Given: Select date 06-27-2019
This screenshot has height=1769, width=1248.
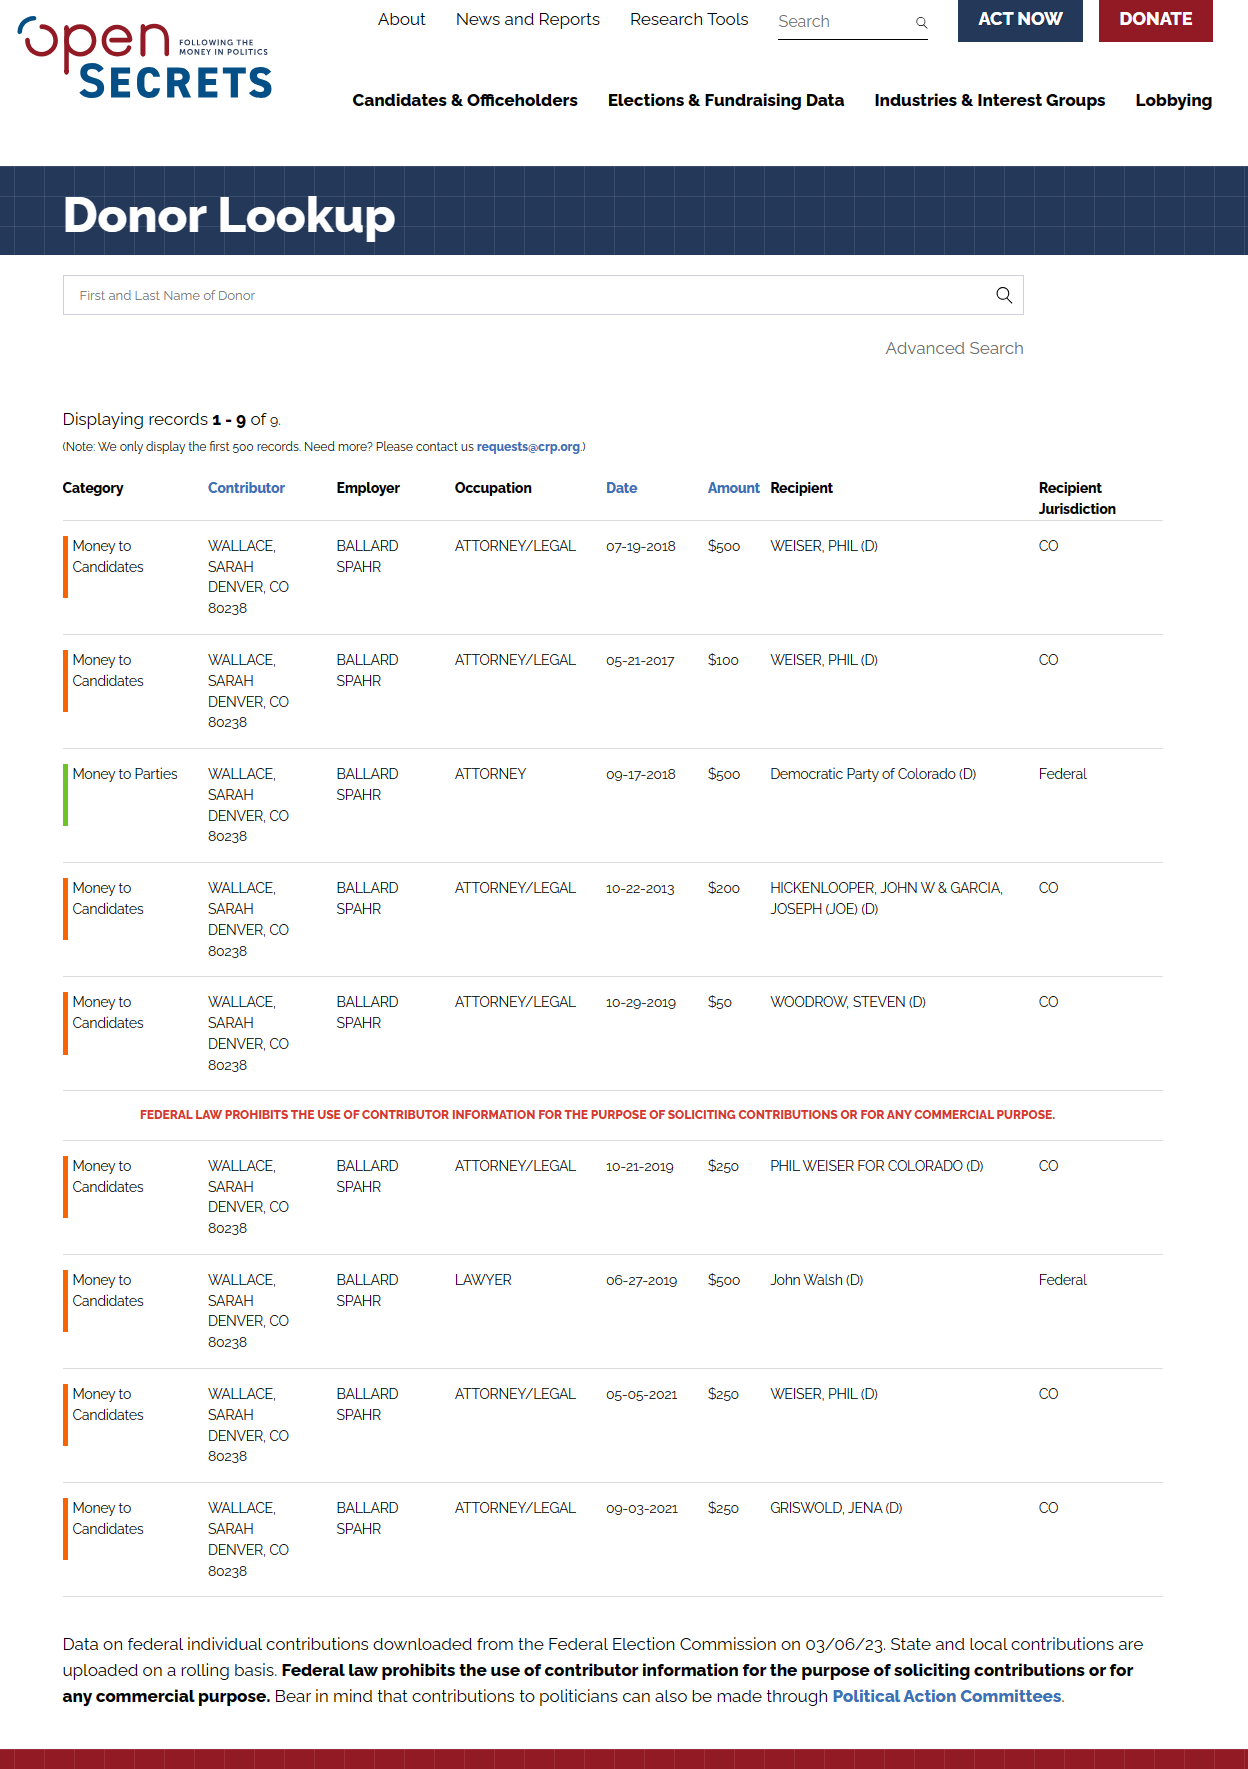Looking at the screenshot, I should coord(642,1280).
